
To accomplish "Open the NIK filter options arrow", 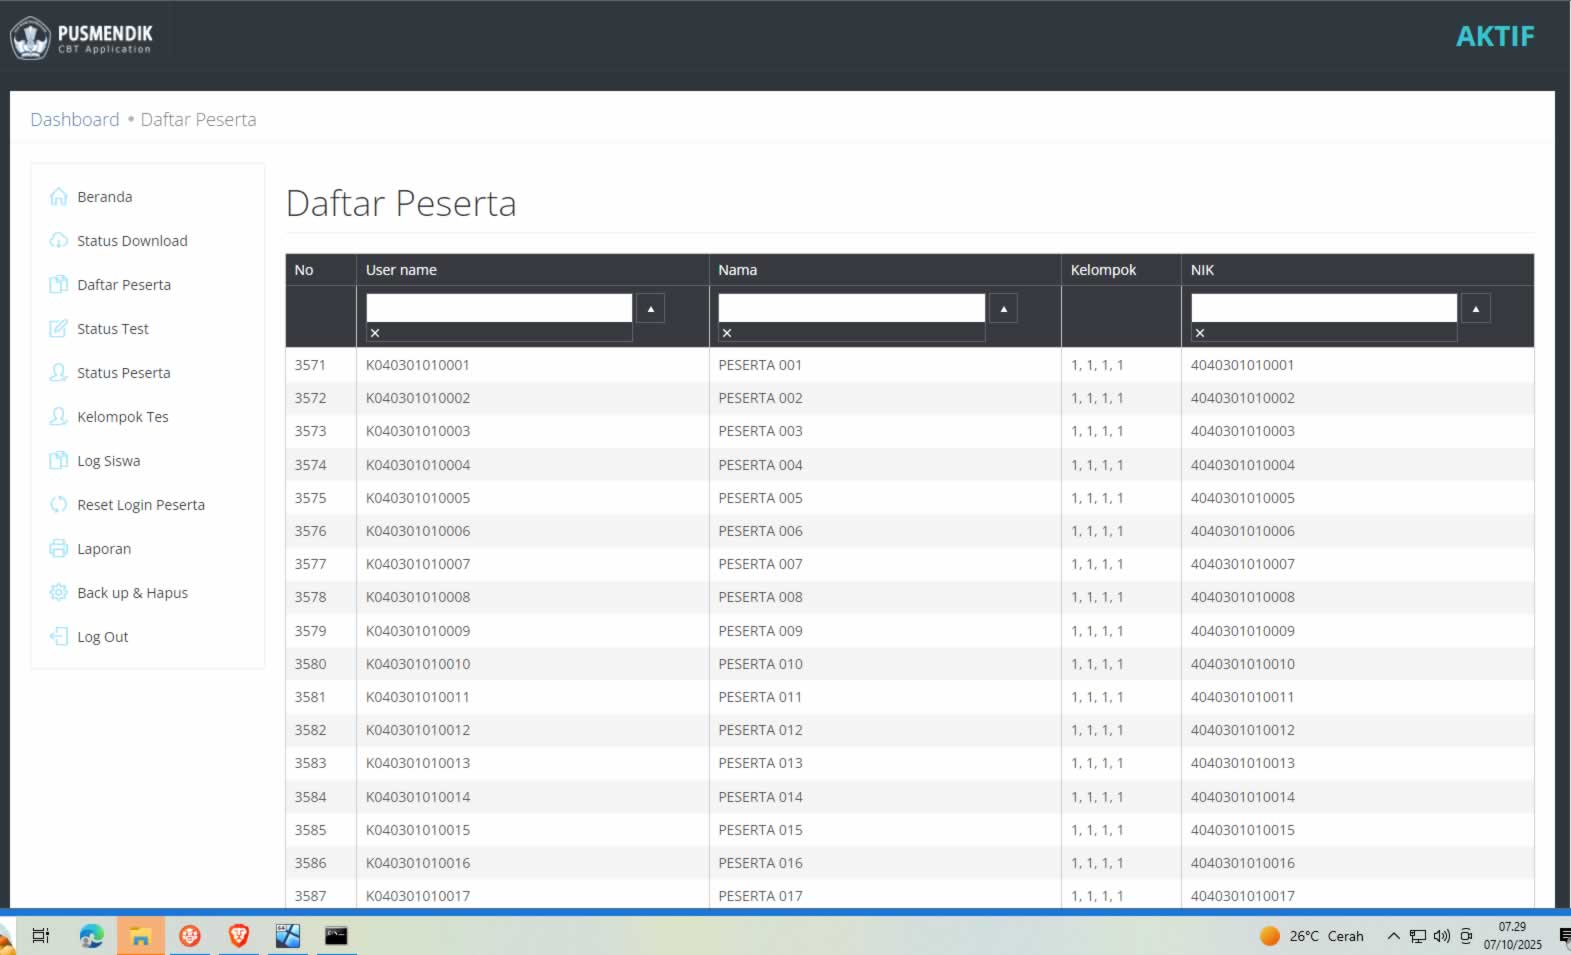I will 1475,309.
